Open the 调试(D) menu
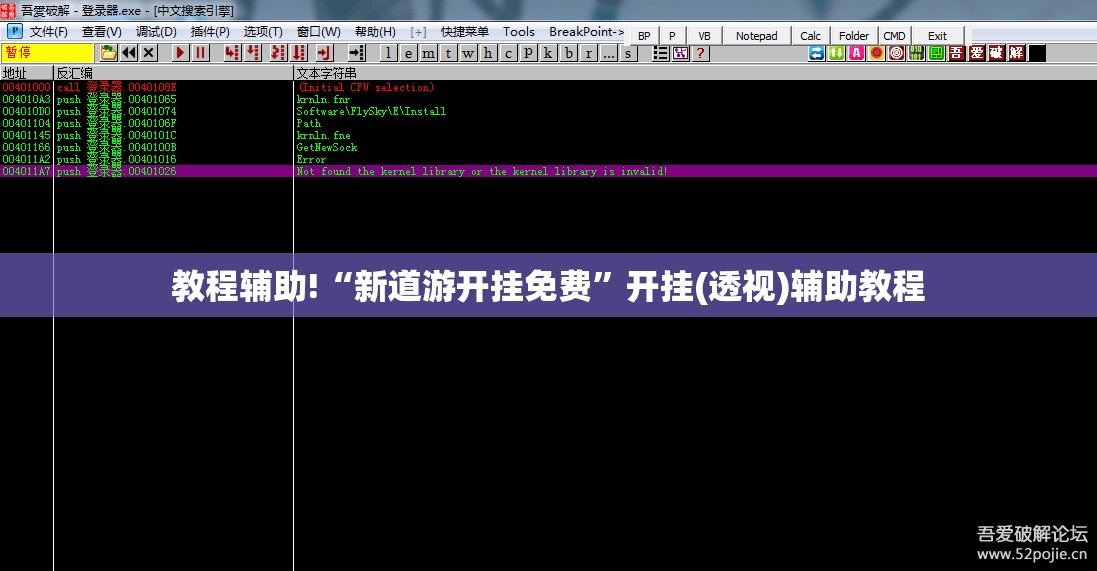 click(156, 32)
